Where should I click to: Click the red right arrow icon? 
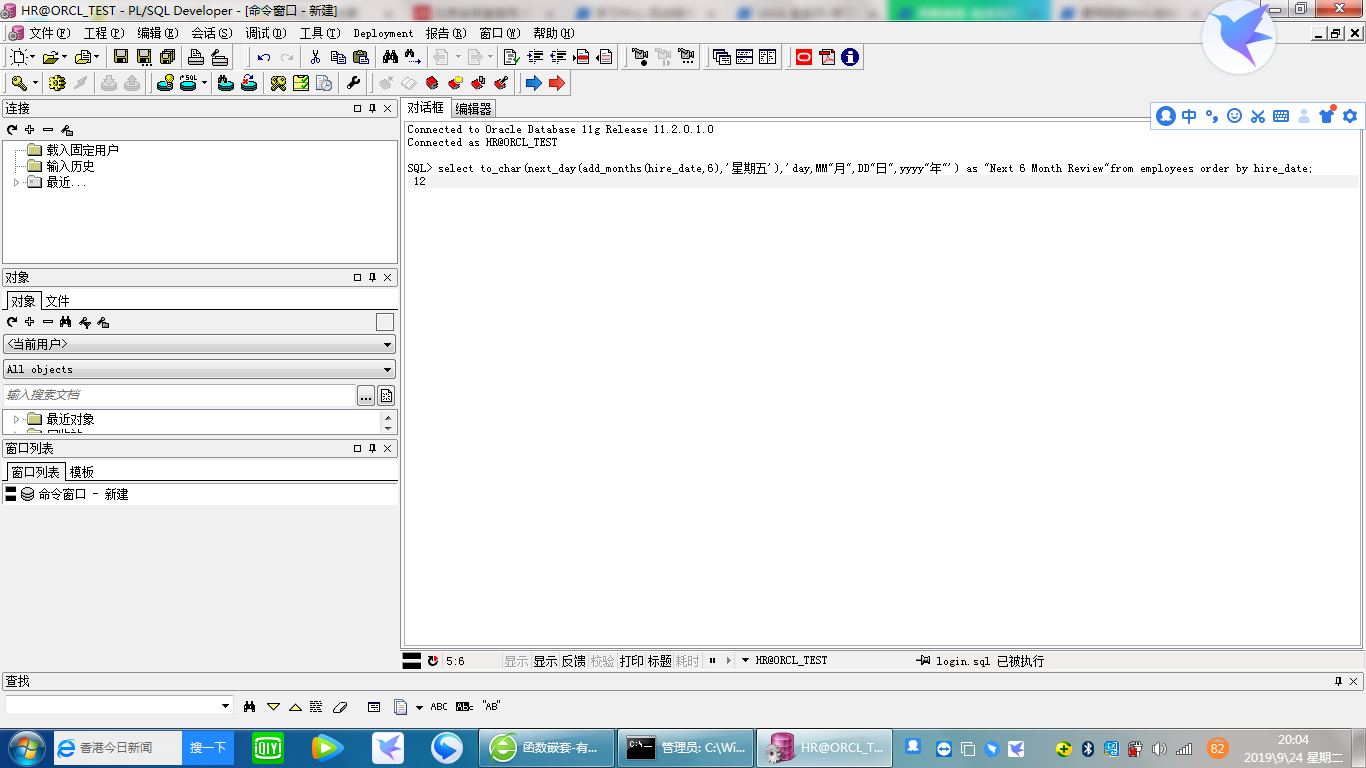tap(556, 83)
